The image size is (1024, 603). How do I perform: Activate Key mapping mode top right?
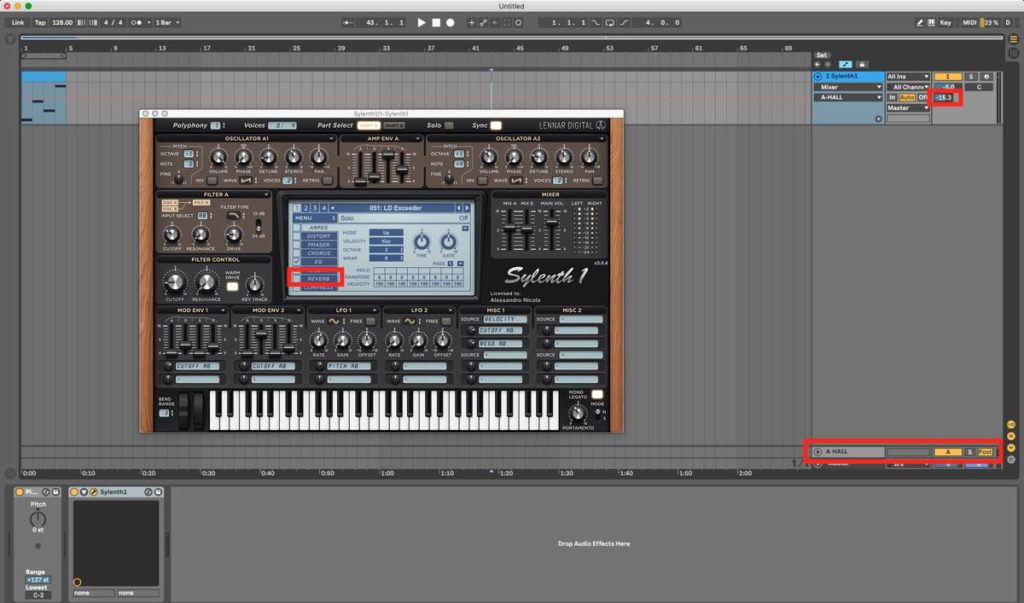click(945, 22)
